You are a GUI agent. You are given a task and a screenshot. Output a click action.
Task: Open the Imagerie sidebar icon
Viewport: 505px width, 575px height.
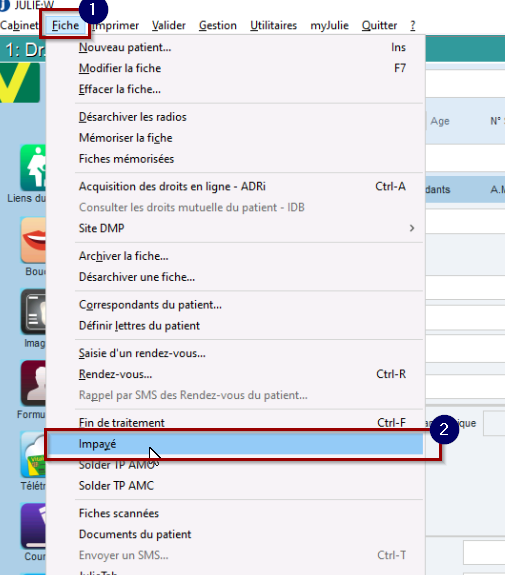pyautogui.click(x=33, y=312)
